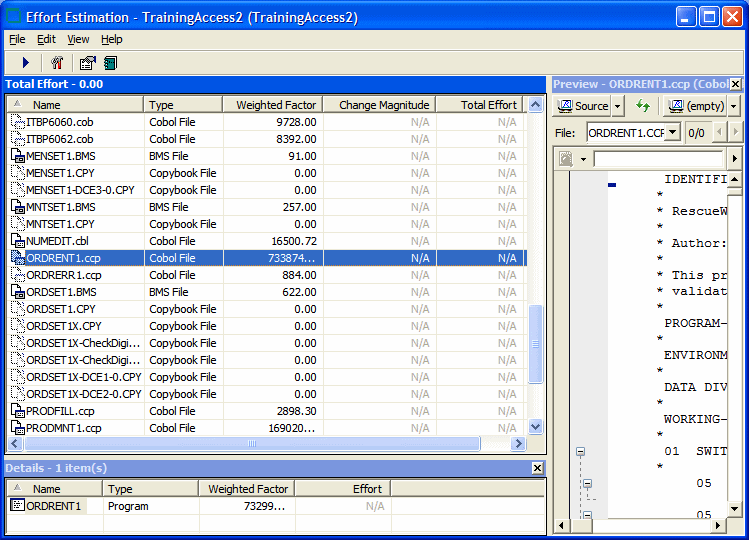The image size is (749, 540).
Task: Close the Details panel
Action: point(537,468)
